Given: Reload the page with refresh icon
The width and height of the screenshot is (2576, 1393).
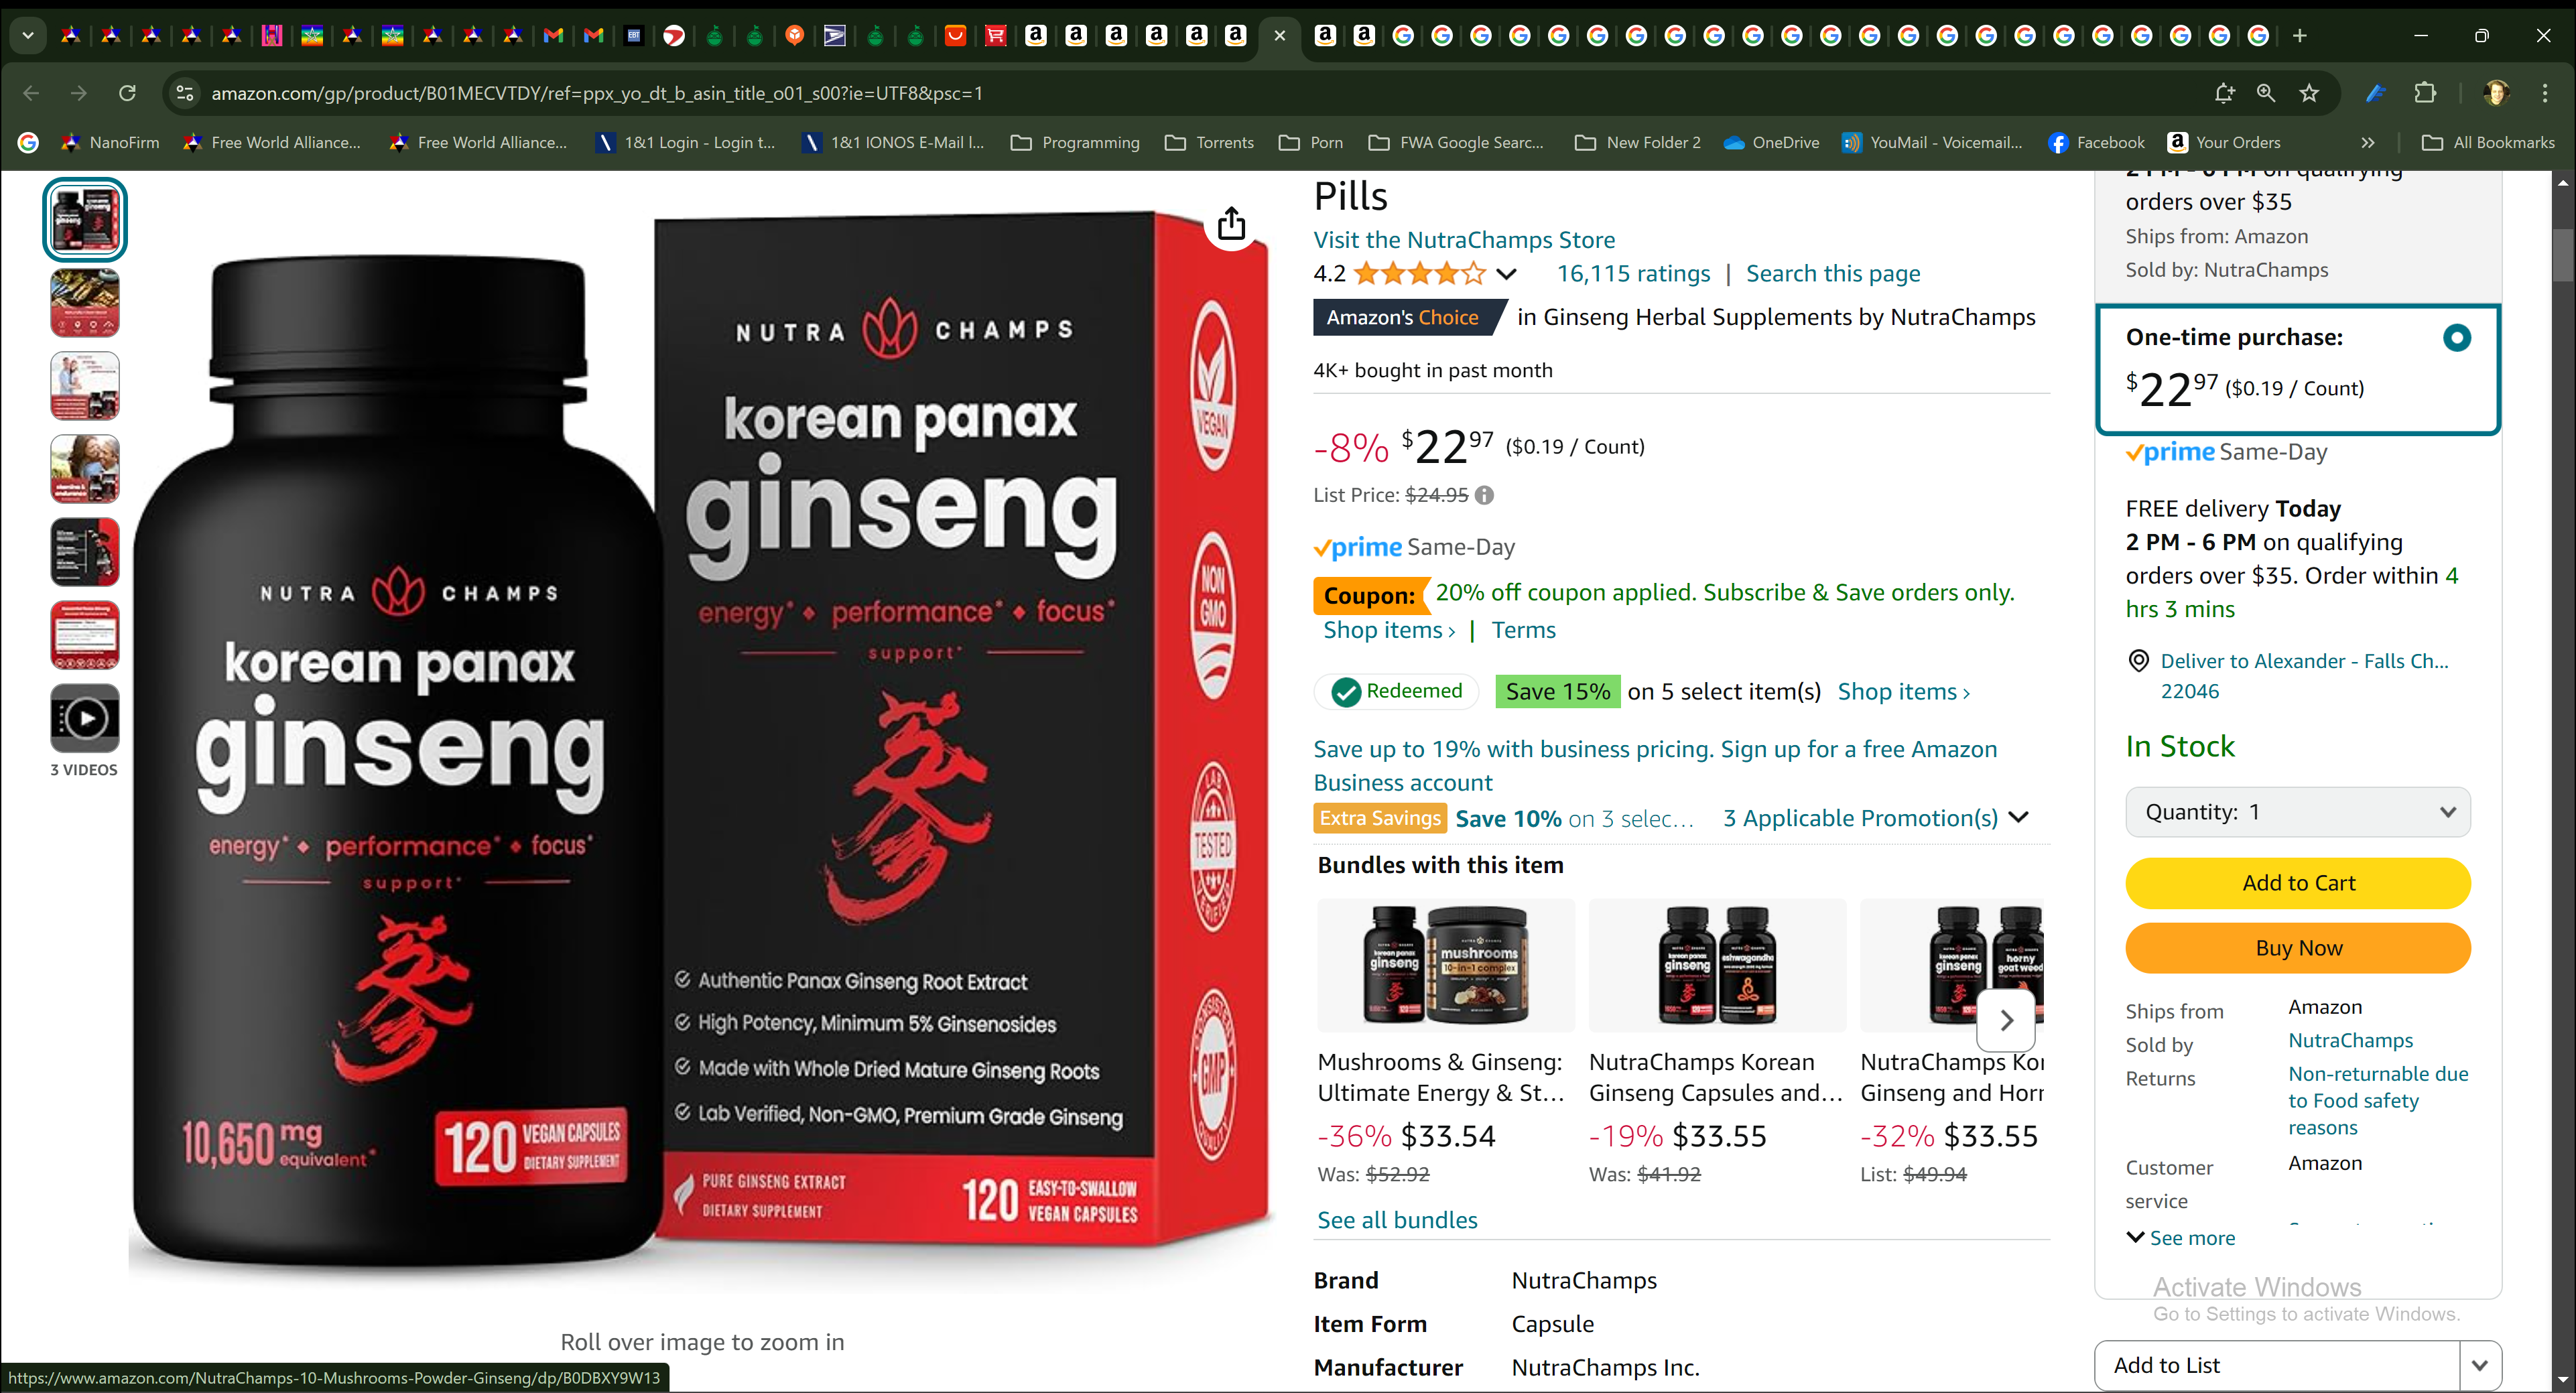Looking at the screenshot, I should pyautogui.click(x=127, y=93).
